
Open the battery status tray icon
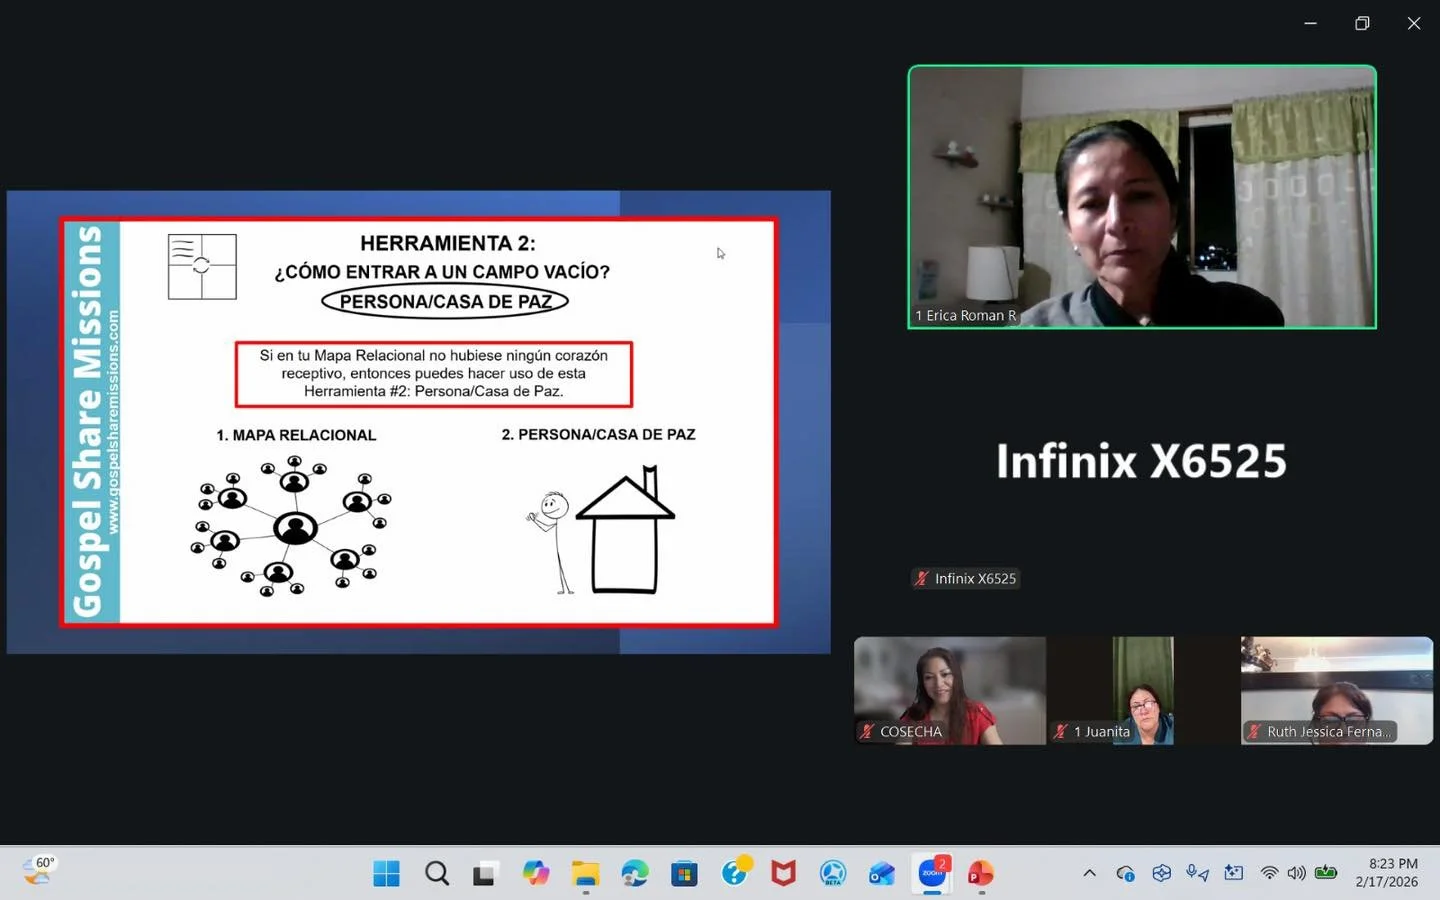pos(1326,873)
